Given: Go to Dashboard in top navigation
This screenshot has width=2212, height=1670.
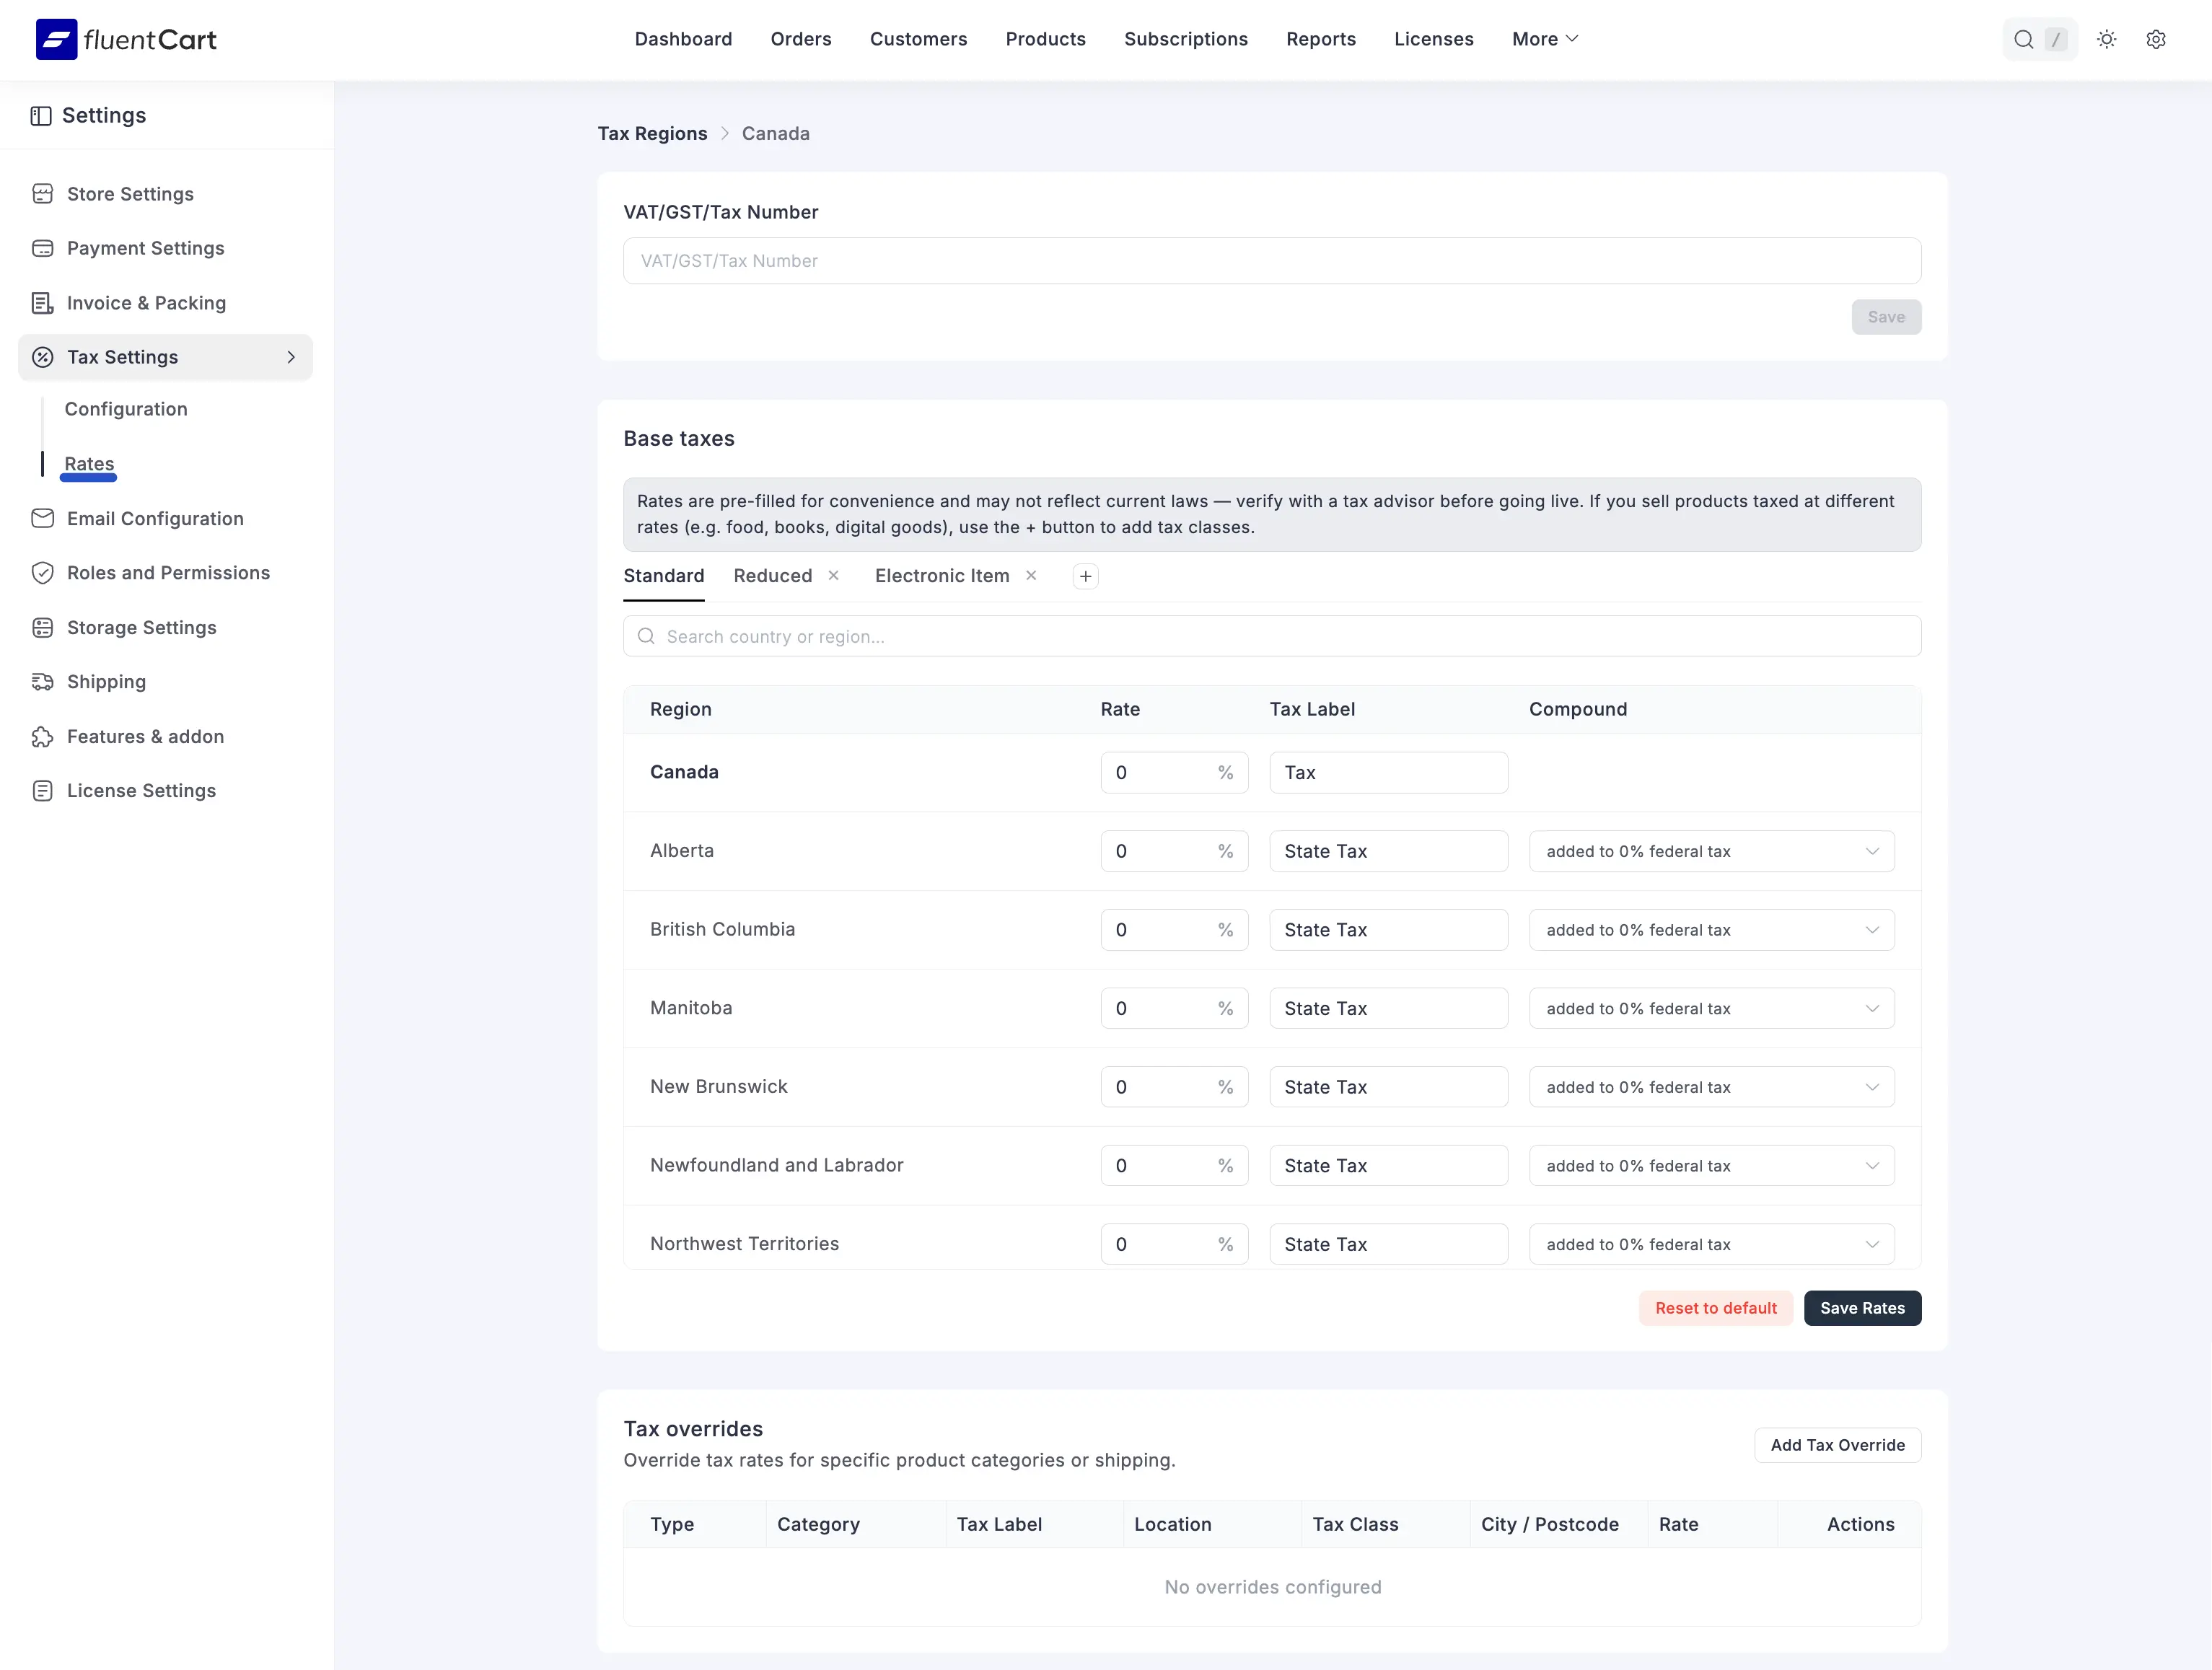Looking at the screenshot, I should (x=683, y=39).
